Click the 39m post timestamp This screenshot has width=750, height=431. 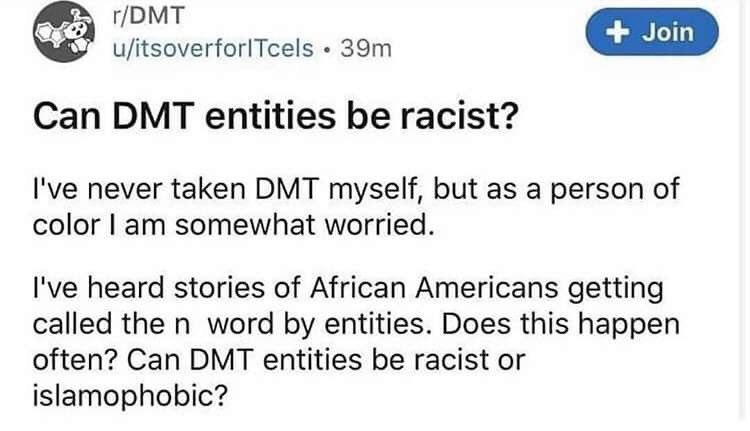coord(366,48)
